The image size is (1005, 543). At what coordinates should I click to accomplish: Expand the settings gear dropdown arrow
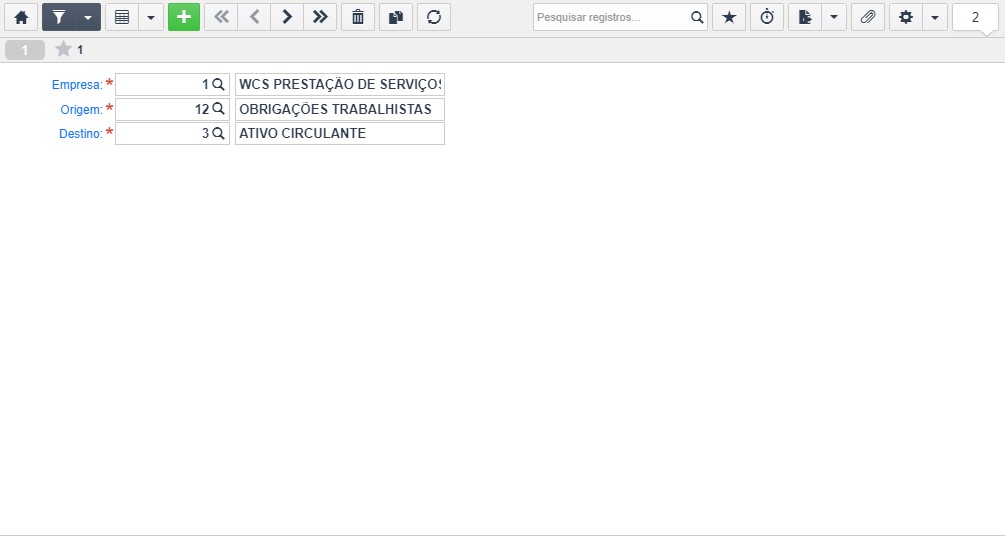coord(935,17)
